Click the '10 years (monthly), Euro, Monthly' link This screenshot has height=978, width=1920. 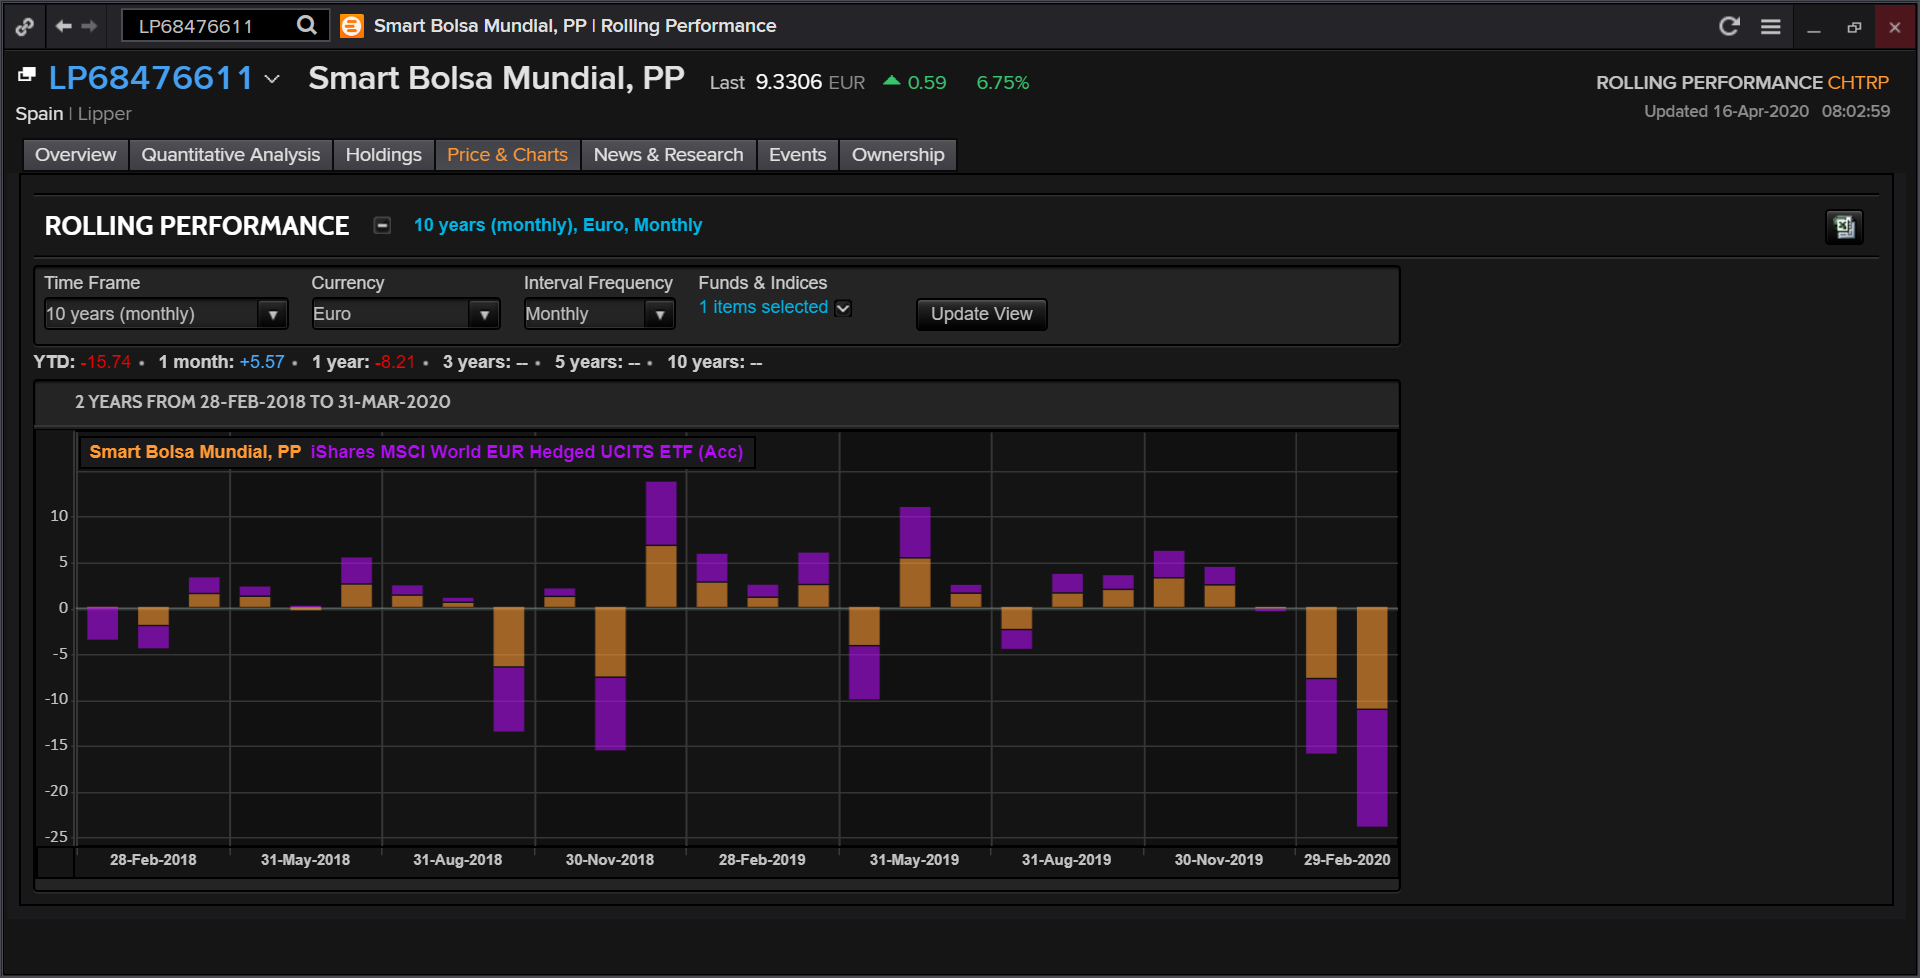point(558,225)
